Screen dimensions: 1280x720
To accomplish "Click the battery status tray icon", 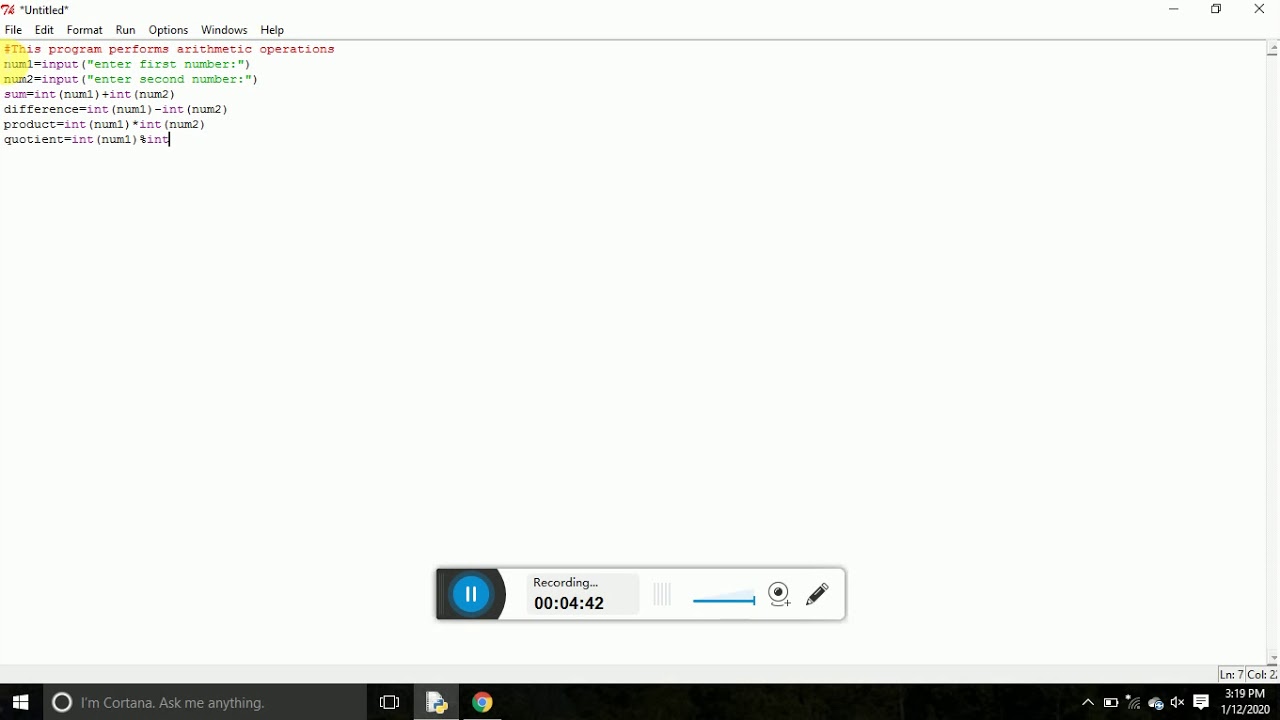I will pos(1111,704).
